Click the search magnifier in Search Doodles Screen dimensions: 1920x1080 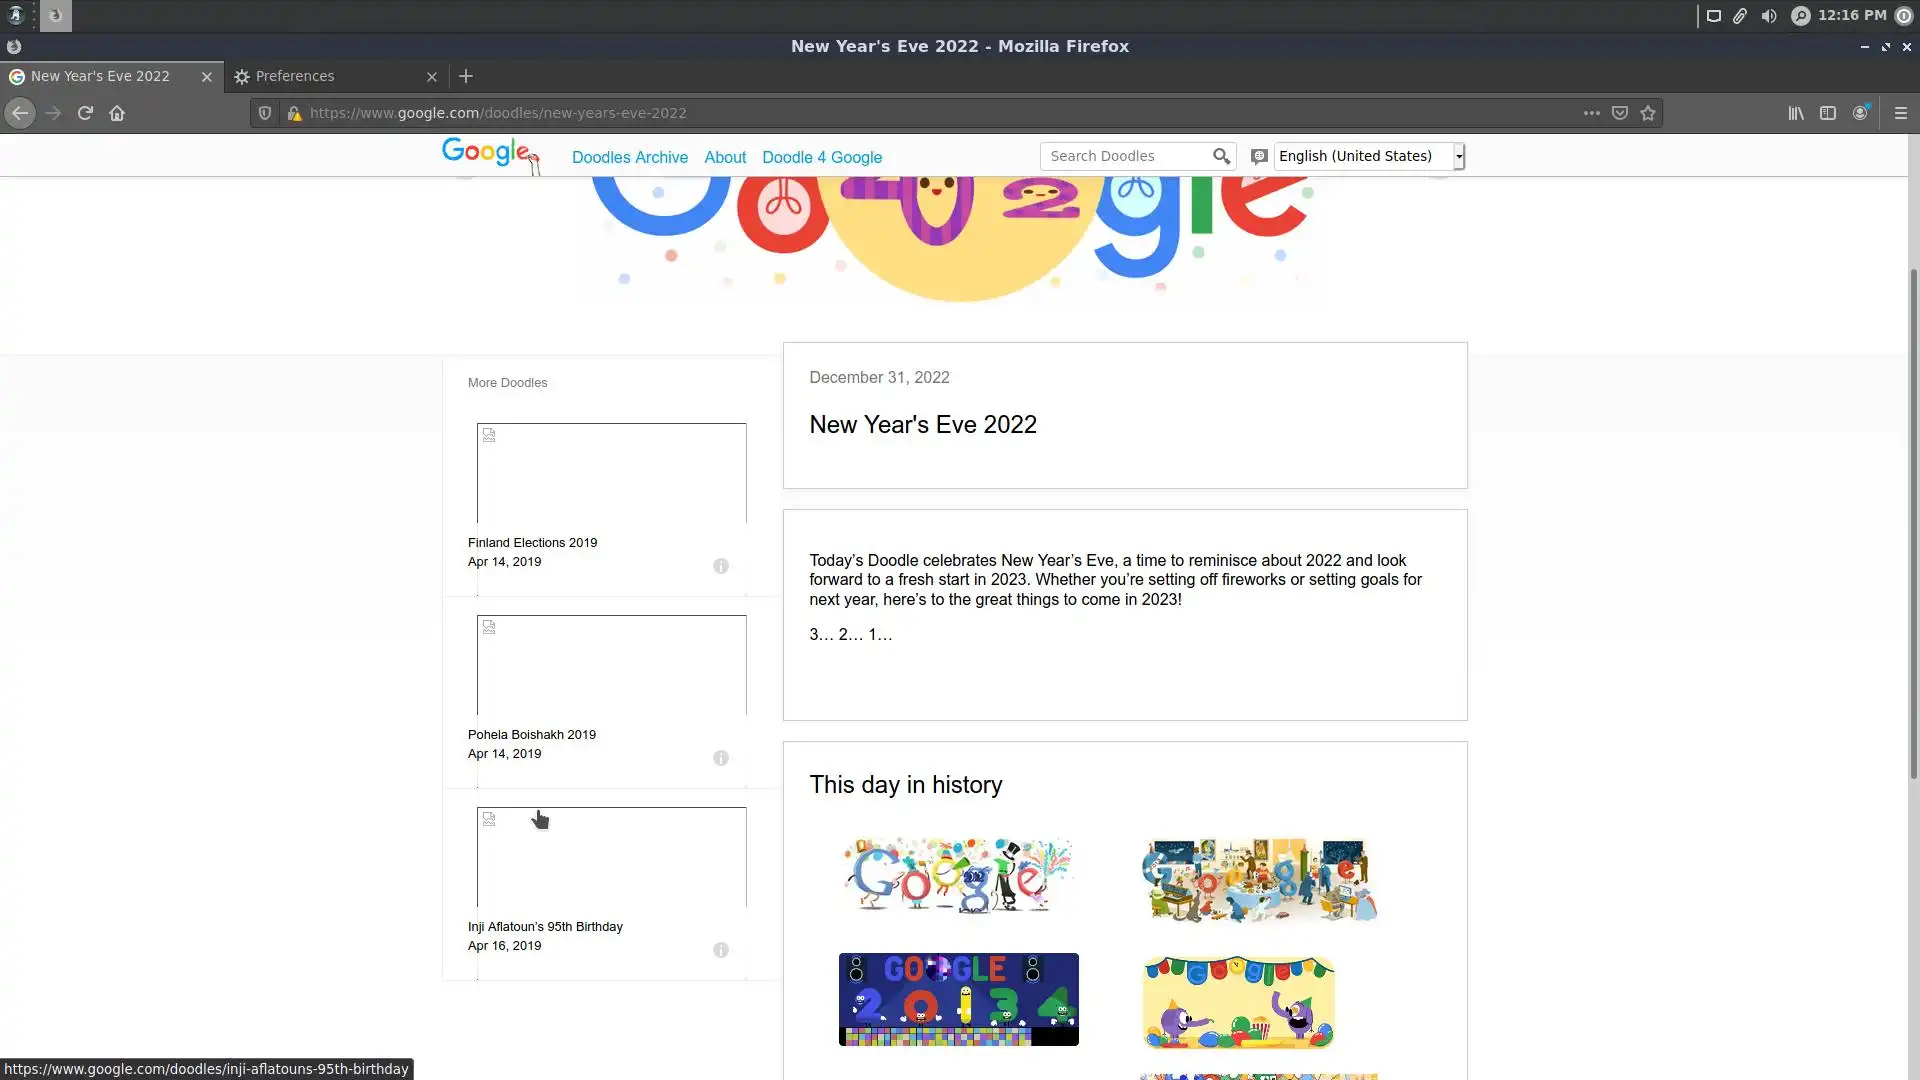(x=1221, y=156)
